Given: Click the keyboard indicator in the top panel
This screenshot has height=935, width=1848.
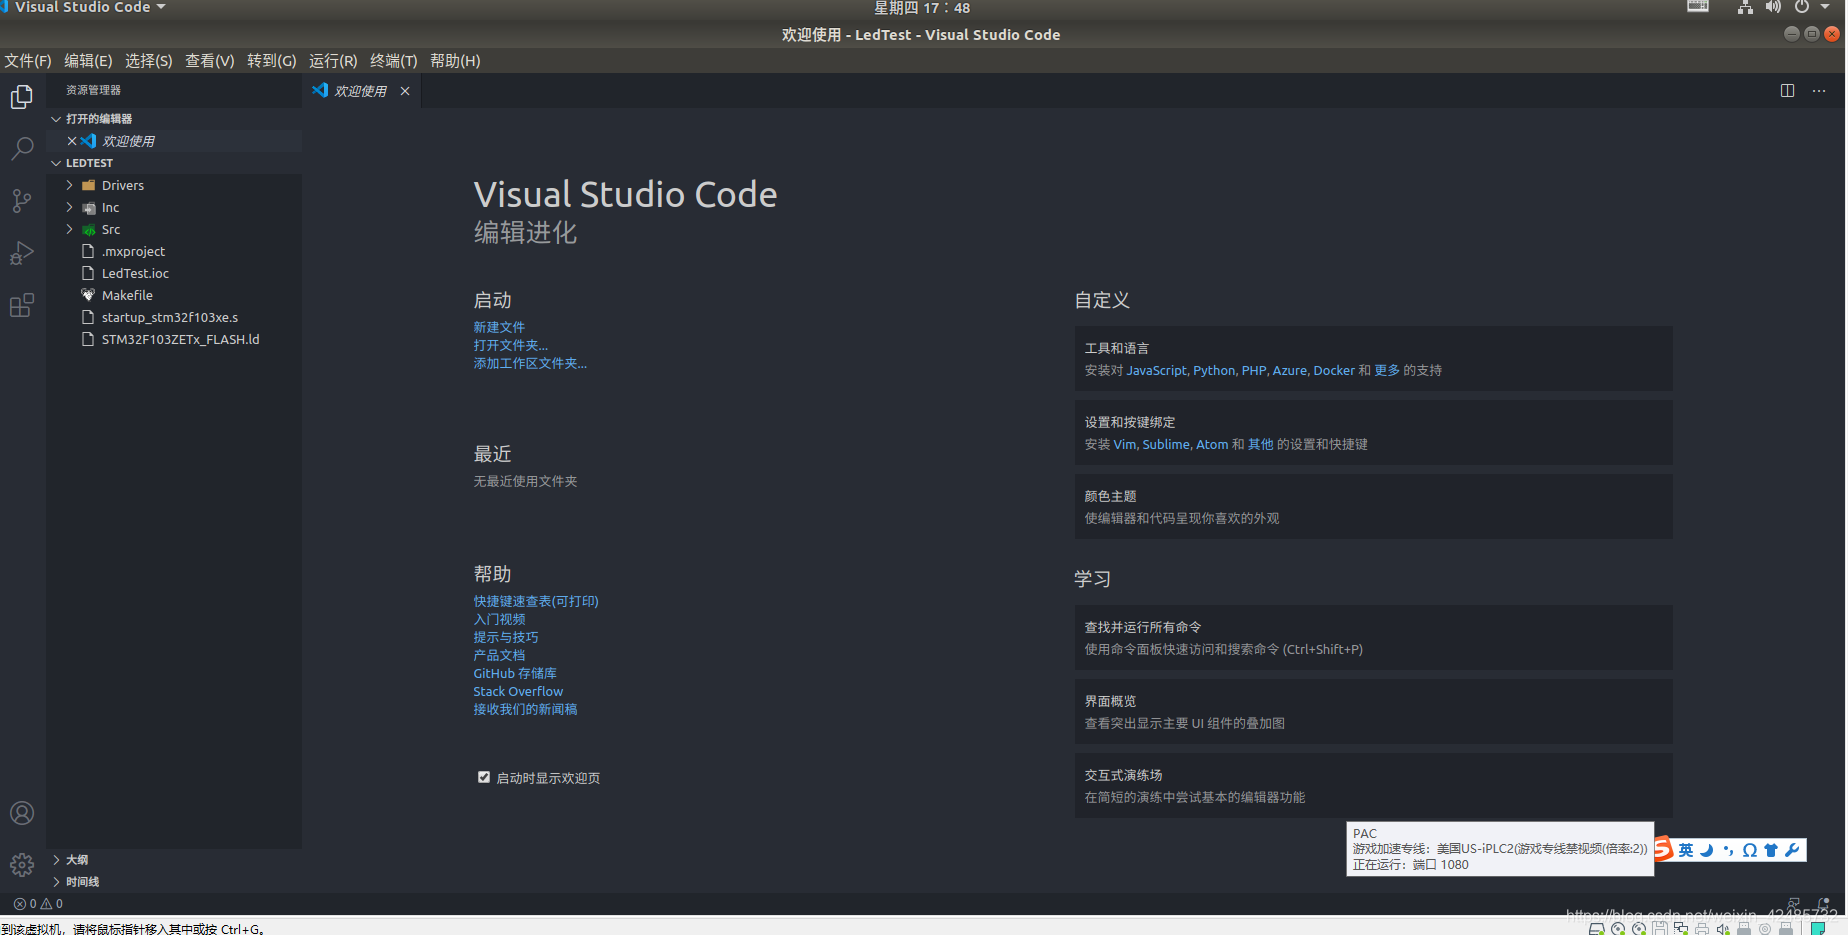Looking at the screenshot, I should (1698, 7).
